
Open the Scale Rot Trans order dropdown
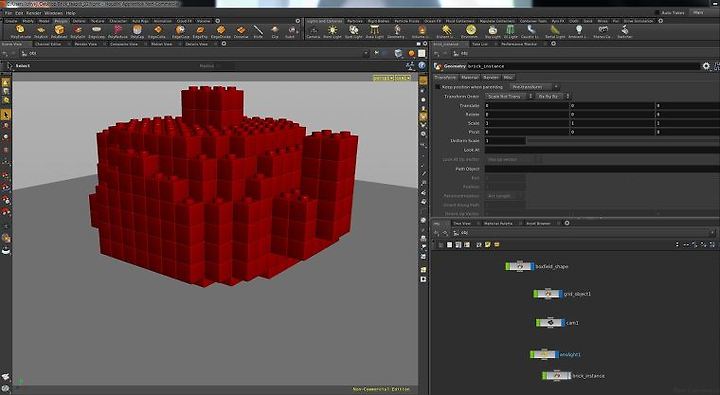coord(509,96)
